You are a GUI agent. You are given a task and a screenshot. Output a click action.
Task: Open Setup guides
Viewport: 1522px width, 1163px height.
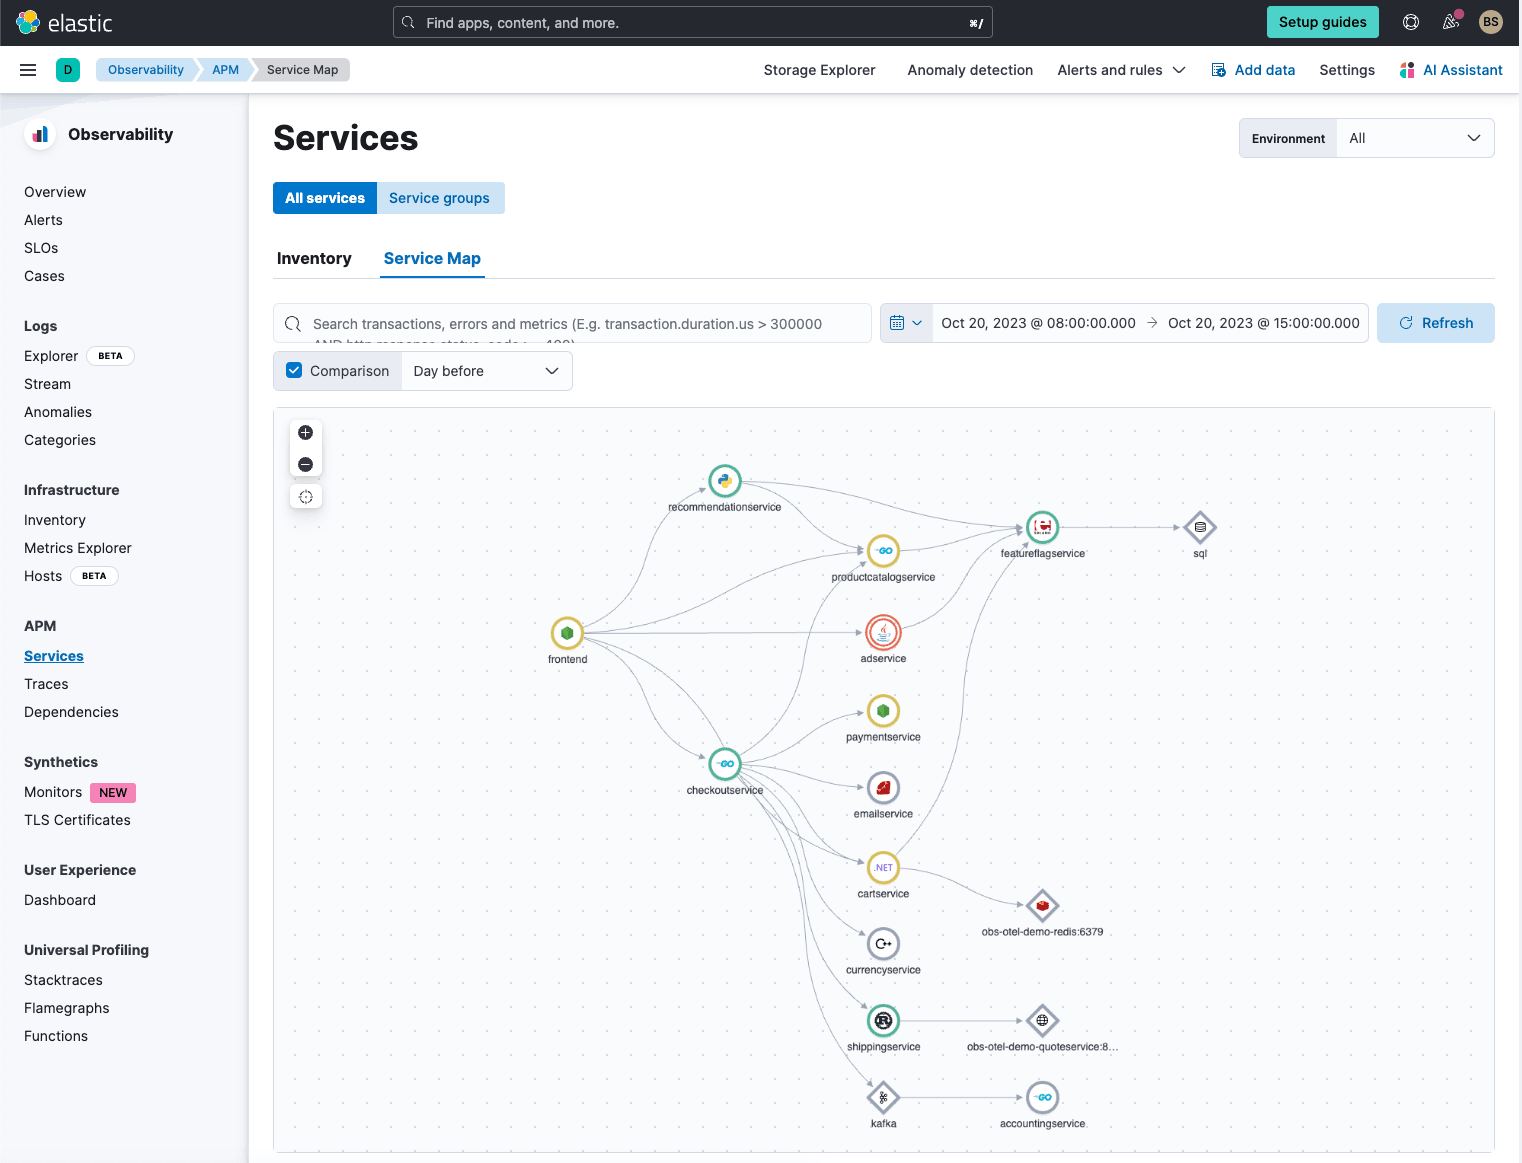point(1322,21)
